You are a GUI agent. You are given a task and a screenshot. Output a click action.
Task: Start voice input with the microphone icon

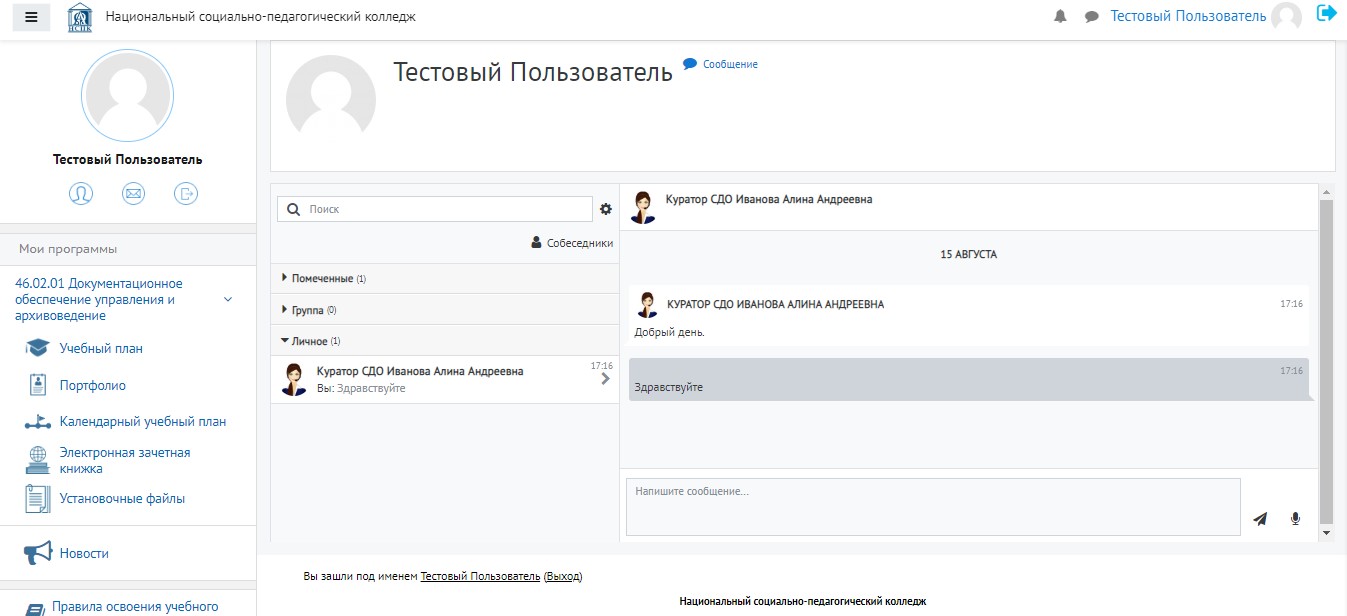tap(1294, 518)
